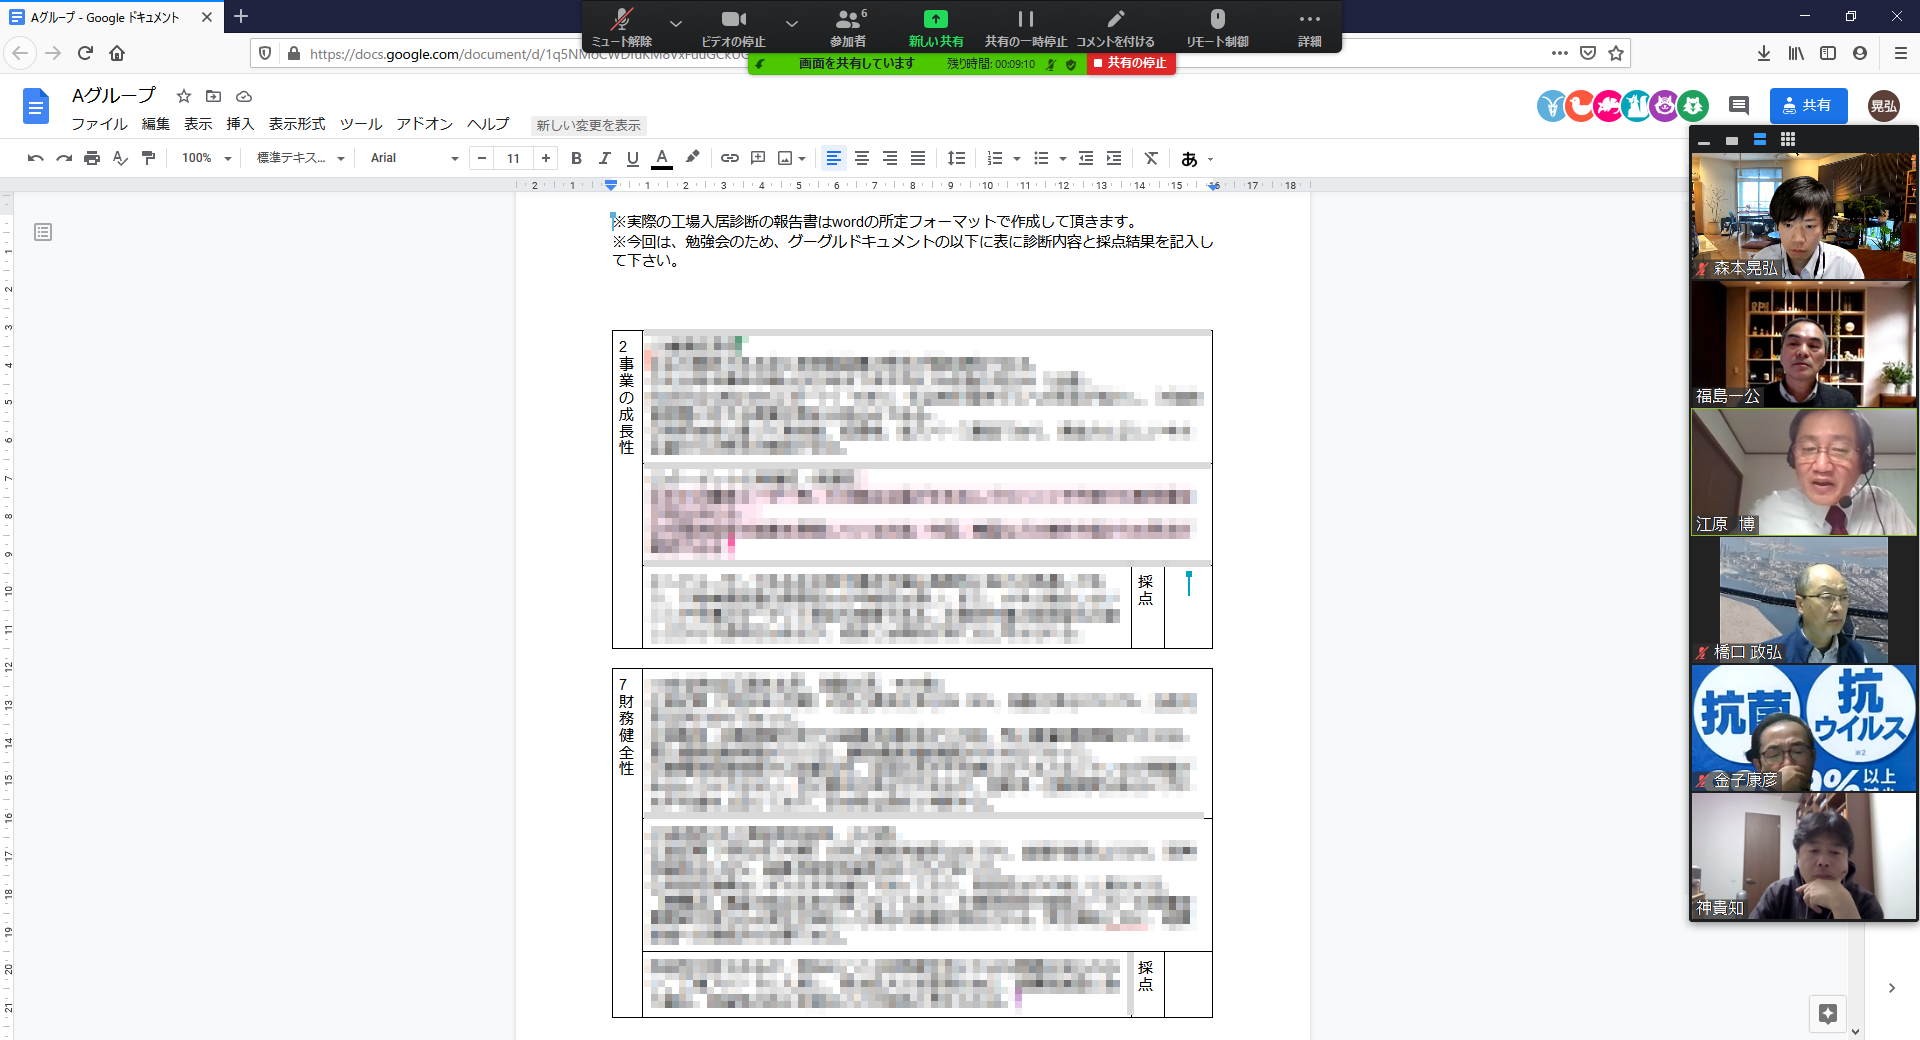Image resolution: width=1920 pixels, height=1040 pixels.
Task: Insert an image from toolbar
Action: (785, 158)
